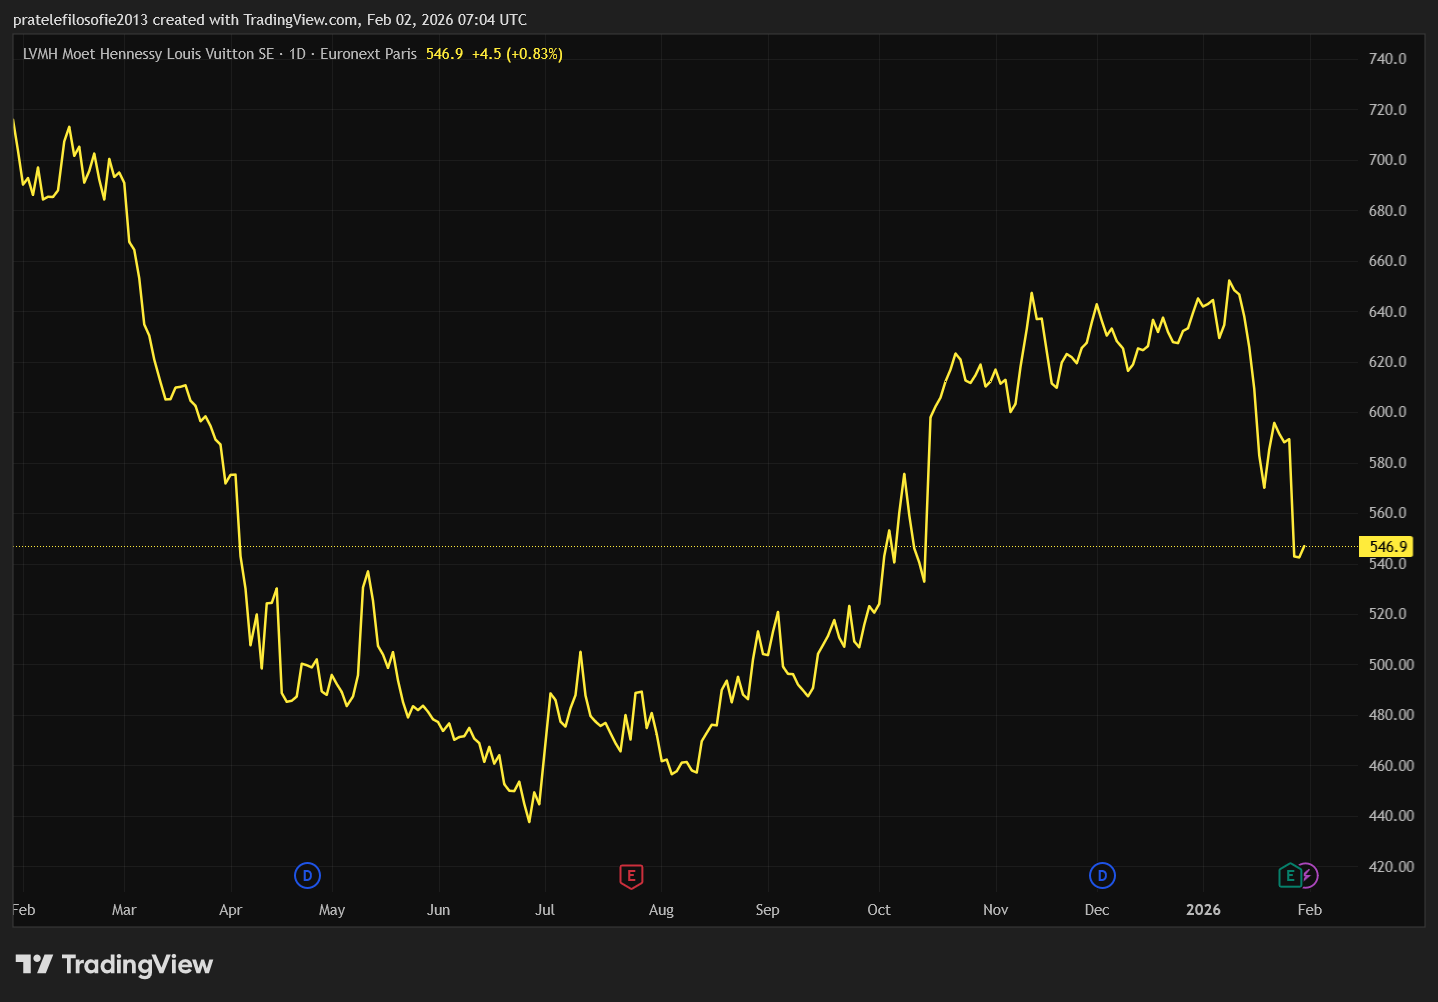Click the Euronext Paris exchange label
The width and height of the screenshot is (1438, 1002).
pos(368,54)
